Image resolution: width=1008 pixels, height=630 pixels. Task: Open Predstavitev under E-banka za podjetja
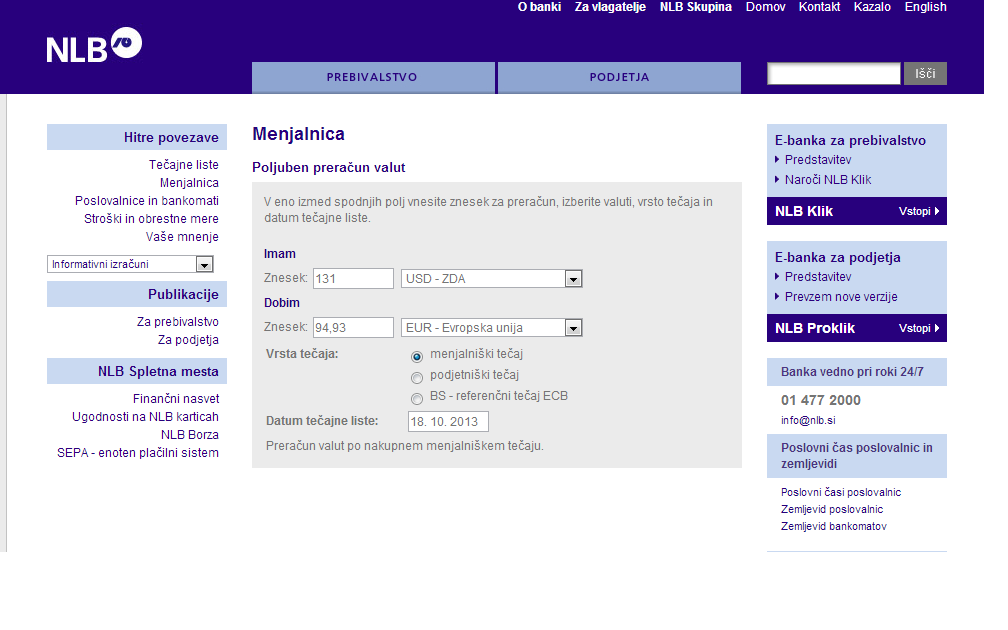(818, 276)
